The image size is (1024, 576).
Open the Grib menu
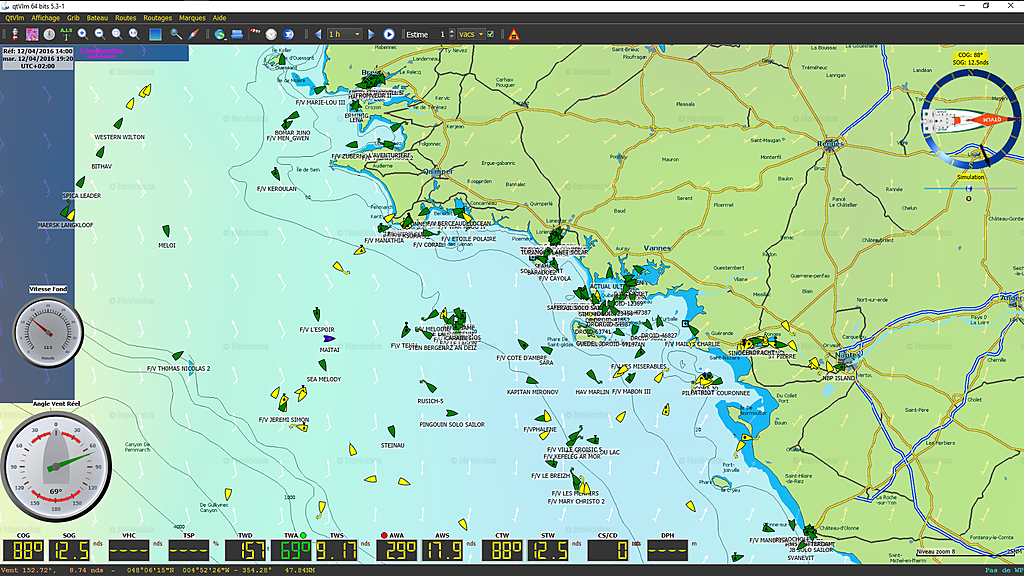point(73,18)
